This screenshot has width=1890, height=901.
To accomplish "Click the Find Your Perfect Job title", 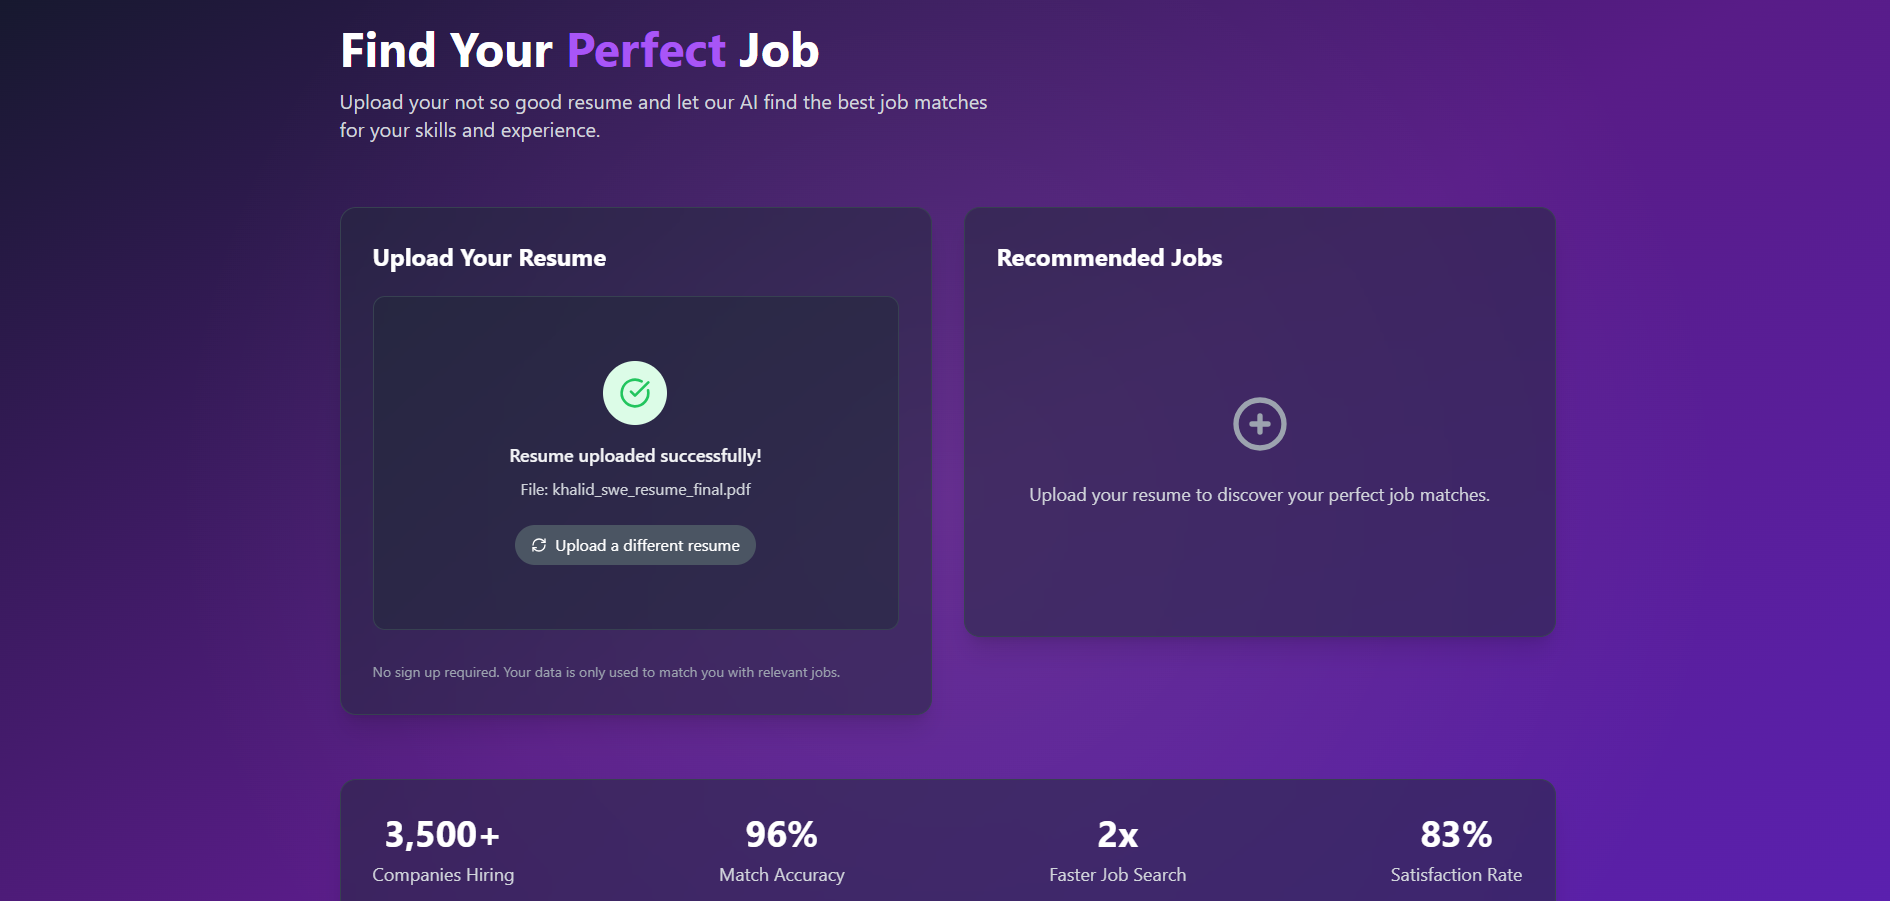I will (x=580, y=50).
